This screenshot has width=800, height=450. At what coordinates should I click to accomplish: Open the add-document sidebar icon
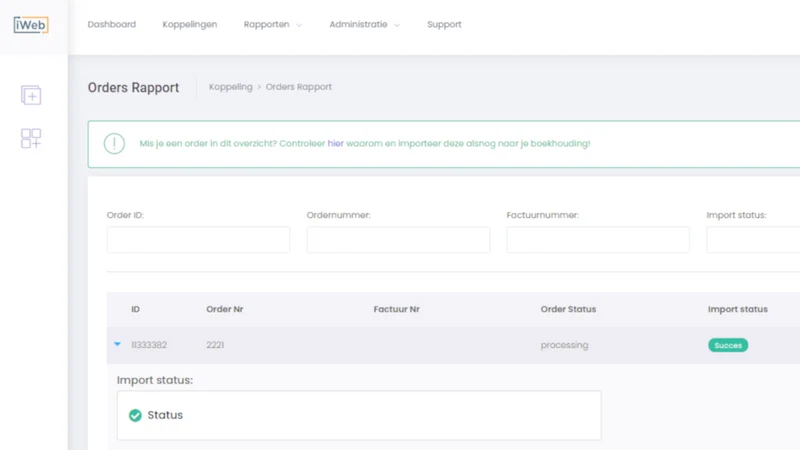[x=31, y=95]
